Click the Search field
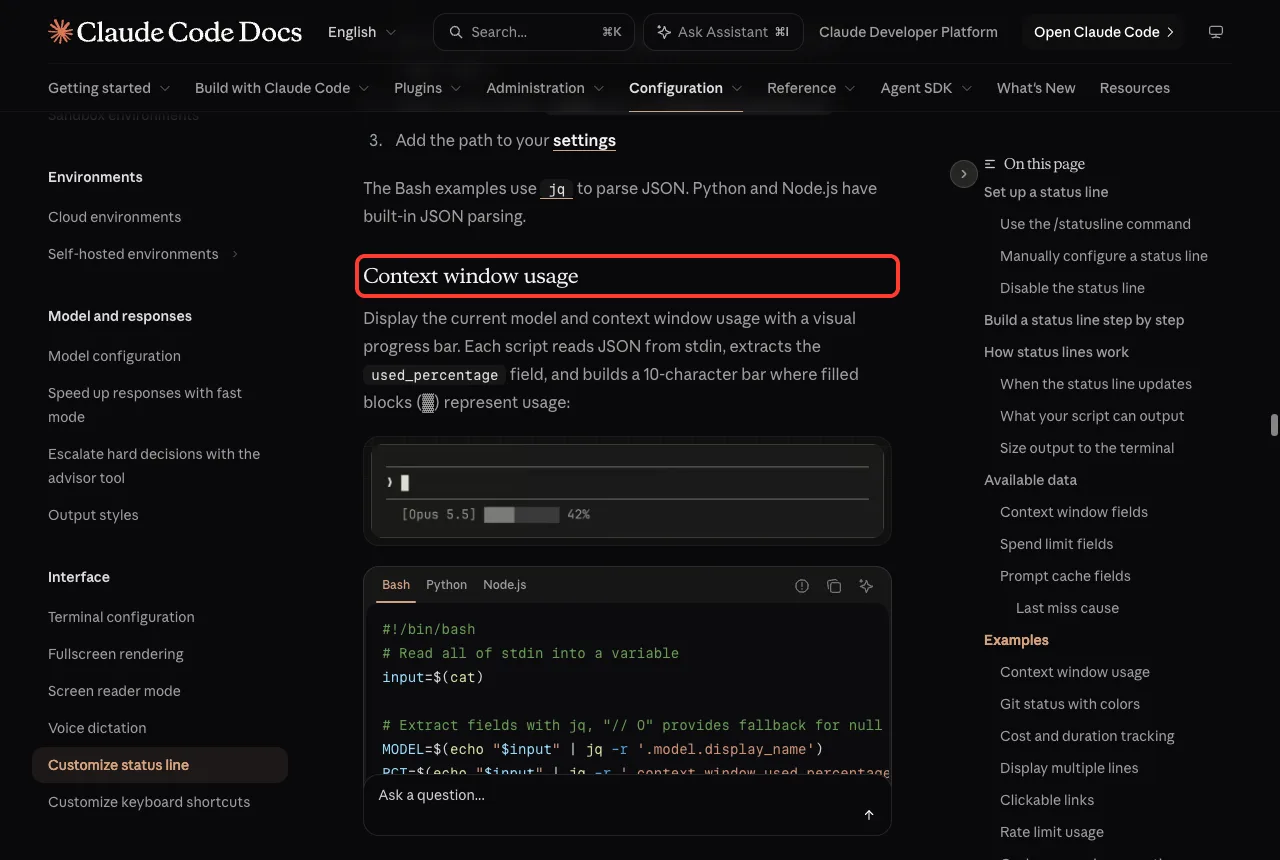Image resolution: width=1280 pixels, height=860 pixels. pos(534,32)
